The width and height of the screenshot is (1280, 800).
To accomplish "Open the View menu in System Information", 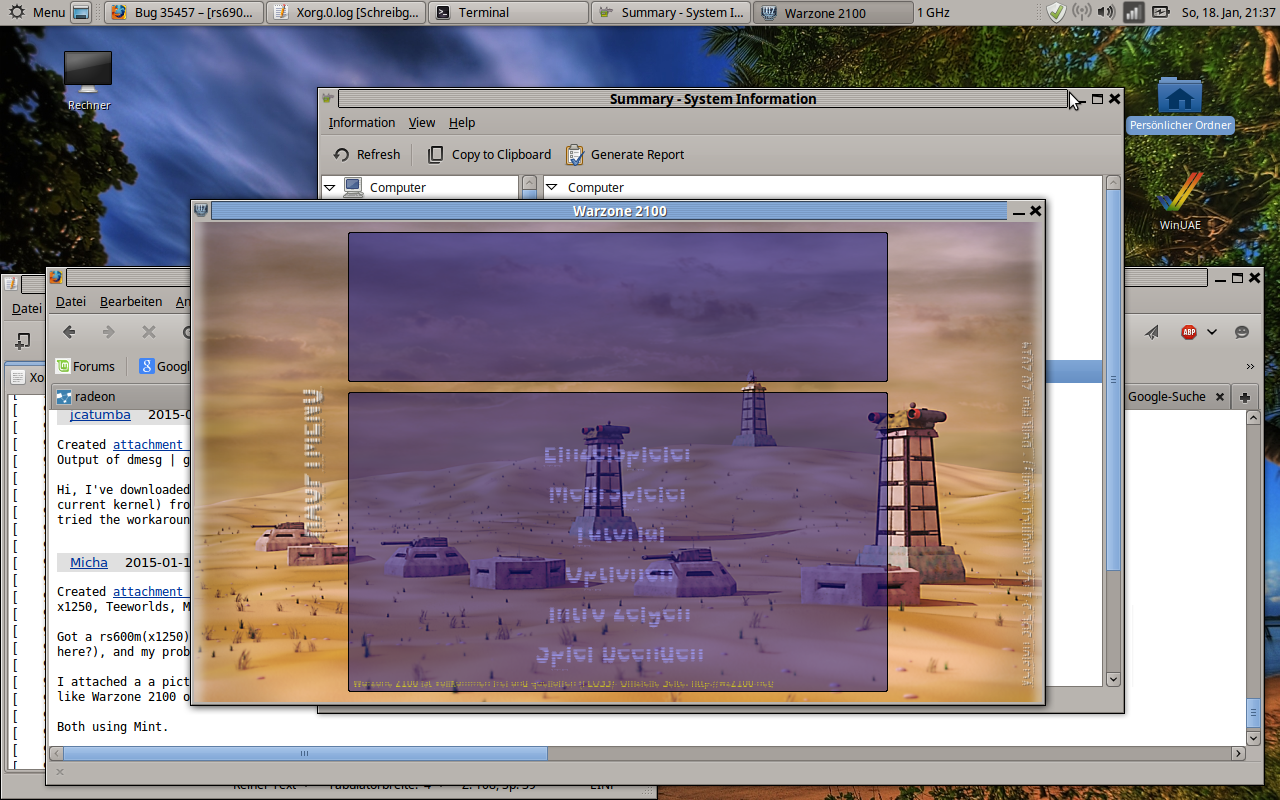I will [421, 123].
